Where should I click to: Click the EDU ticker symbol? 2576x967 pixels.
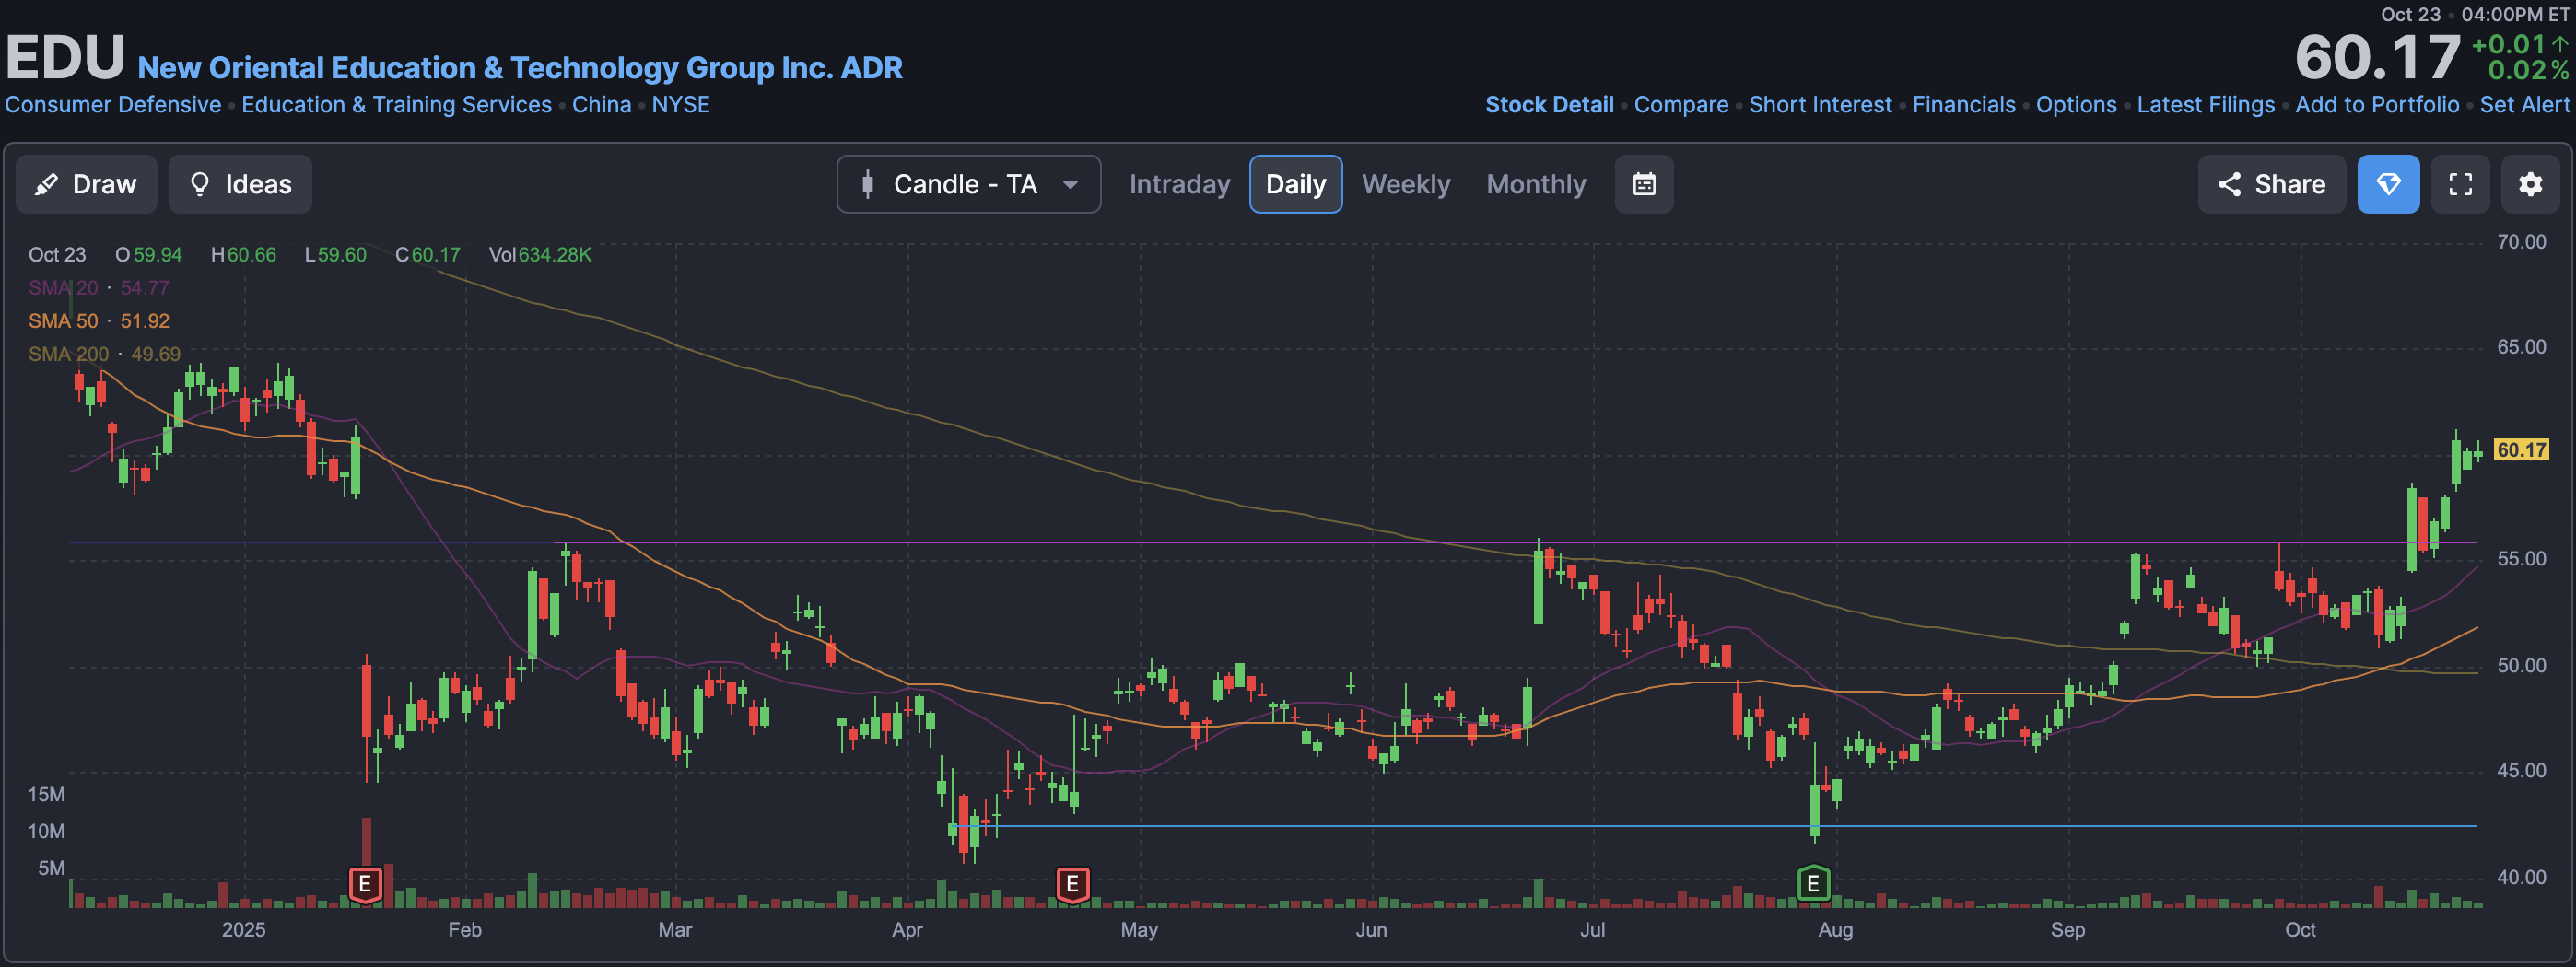(x=66, y=57)
